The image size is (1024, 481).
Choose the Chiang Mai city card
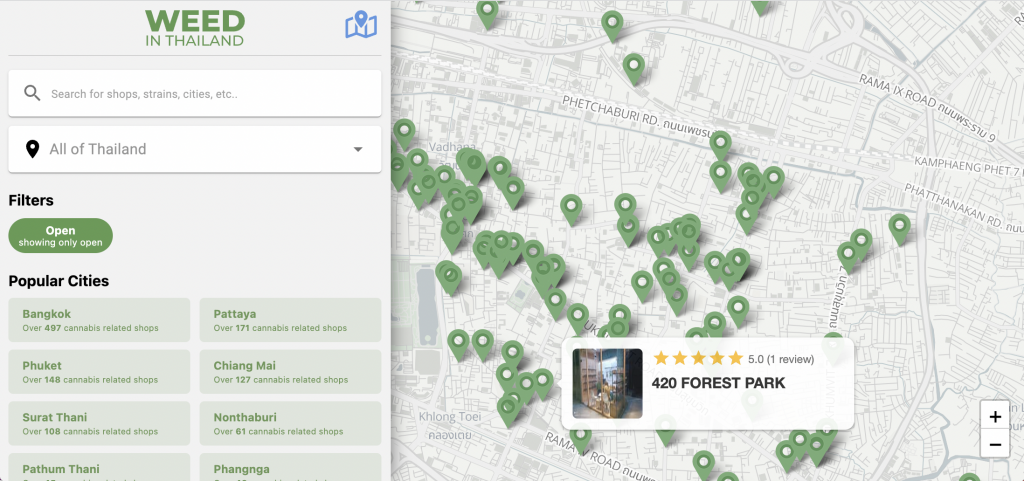click(290, 372)
